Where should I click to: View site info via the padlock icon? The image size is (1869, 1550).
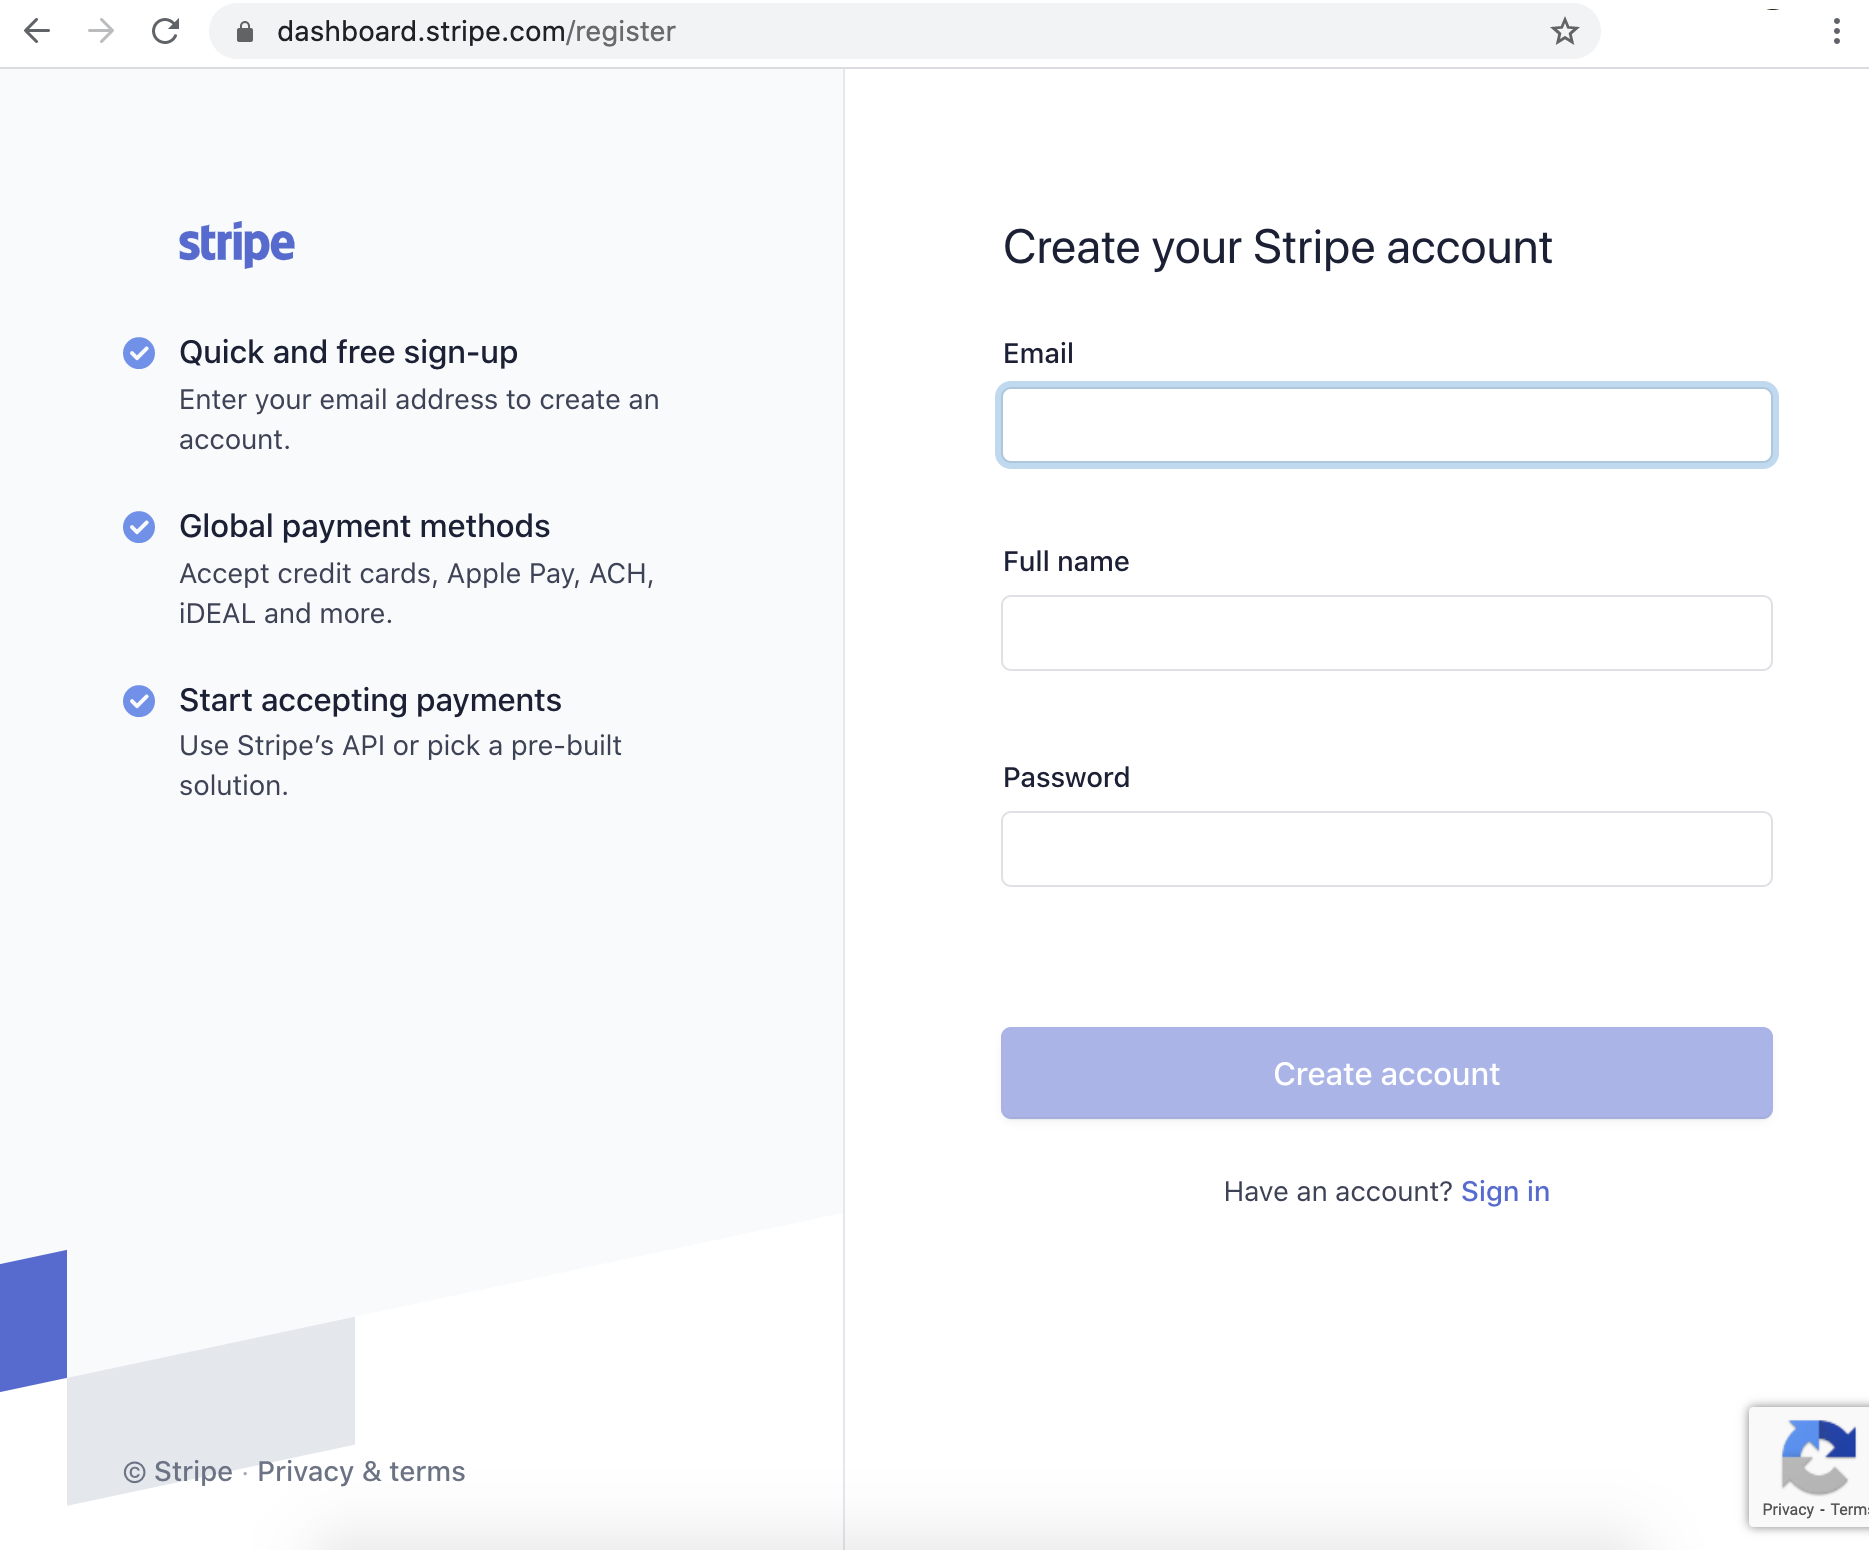click(x=245, y=32)
